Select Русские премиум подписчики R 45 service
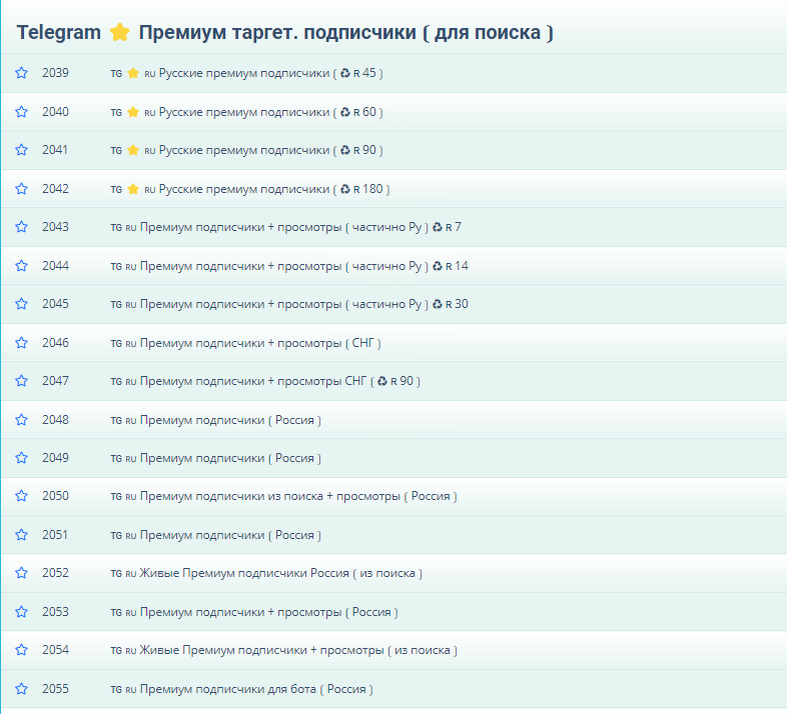This screenshot has width=787, height=714. tap(246, 73)
